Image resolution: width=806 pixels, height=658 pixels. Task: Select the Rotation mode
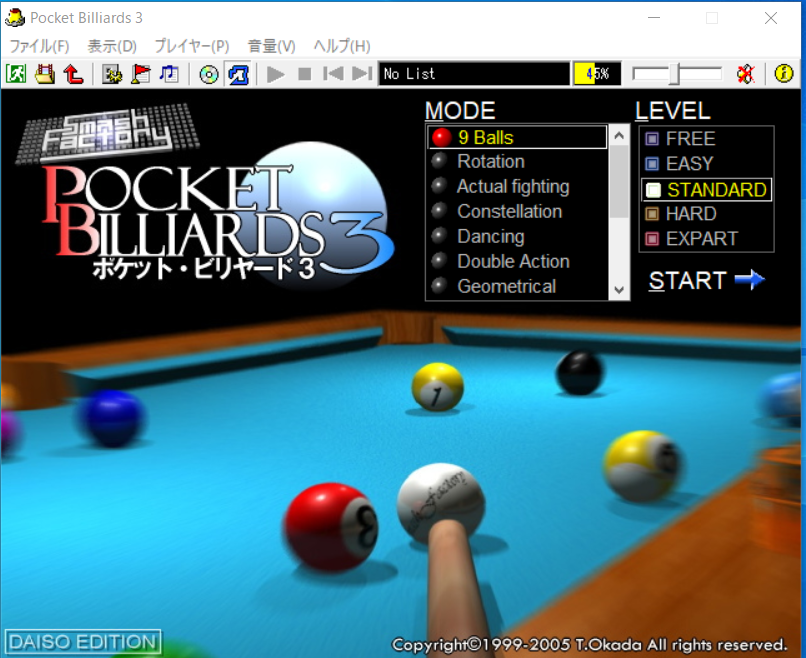(x=517, y=161)
